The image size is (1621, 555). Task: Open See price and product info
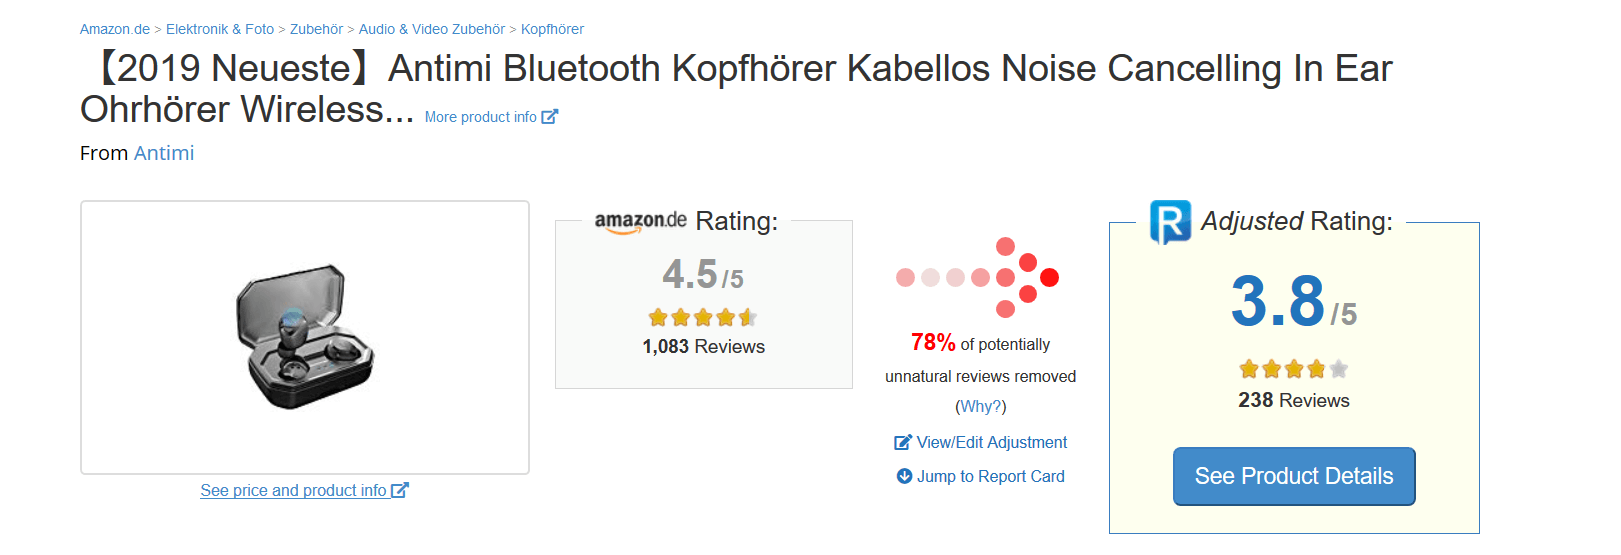click(293, 490)
